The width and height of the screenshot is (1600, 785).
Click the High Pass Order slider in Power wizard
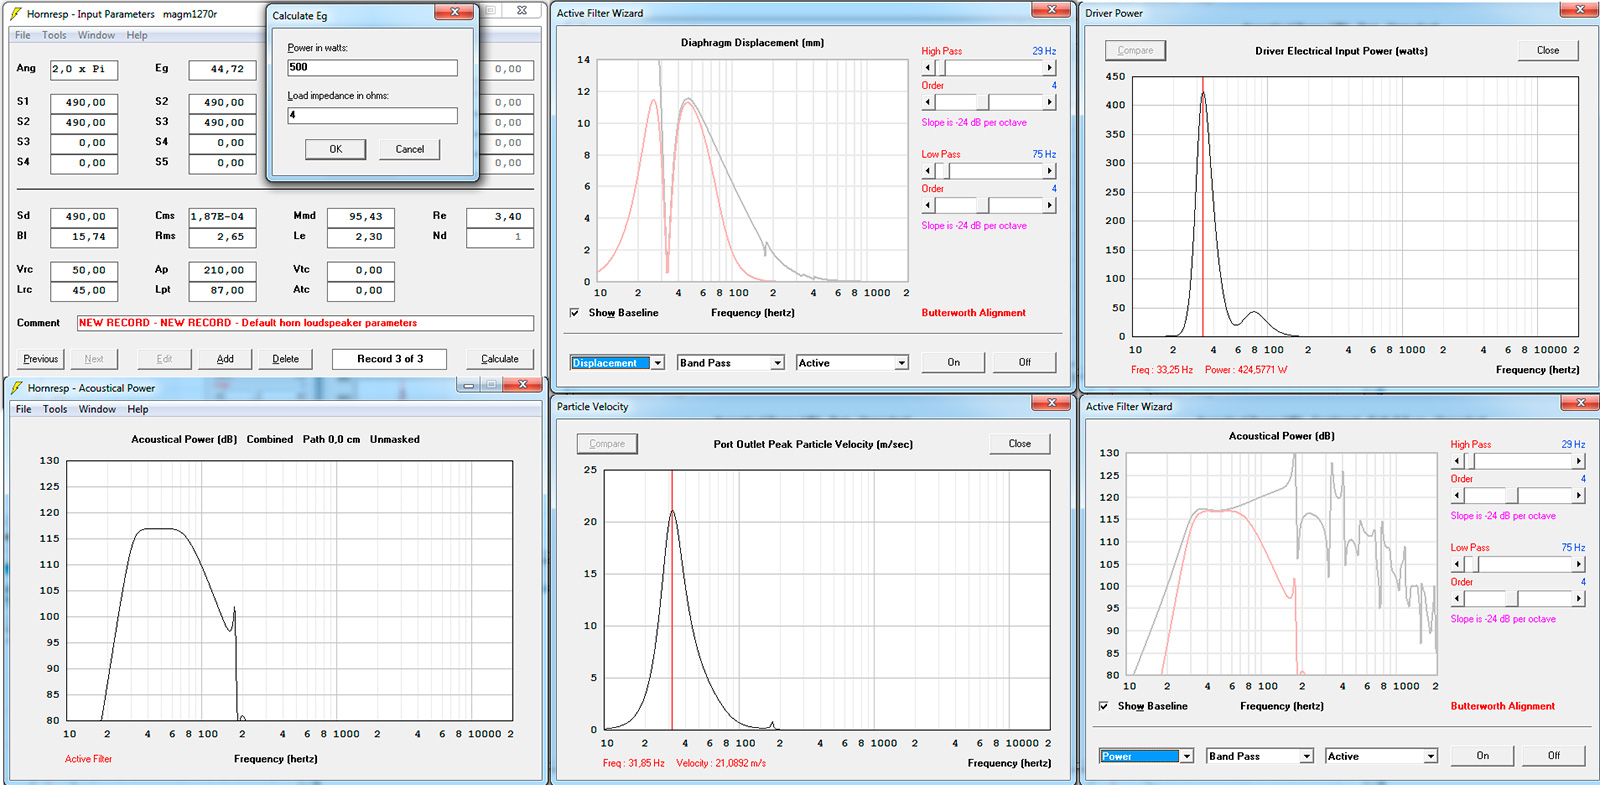point(1518,496)
